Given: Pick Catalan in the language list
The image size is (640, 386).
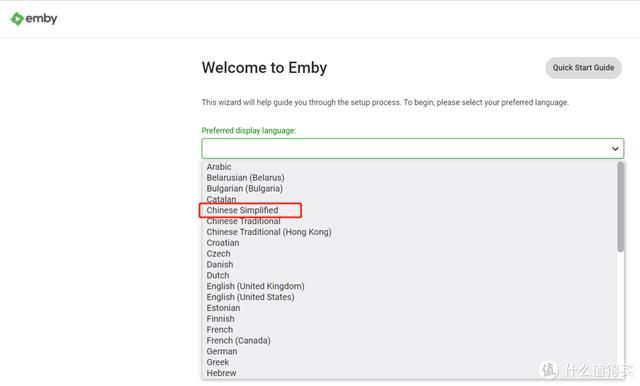Looking at the screenshot, I should [221, 199].
